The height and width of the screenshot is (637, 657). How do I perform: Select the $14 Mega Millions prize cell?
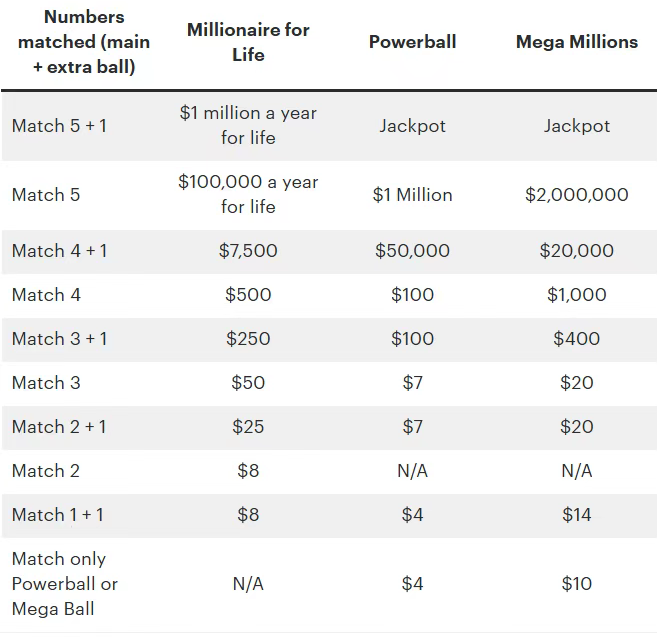tap(576, 515)
